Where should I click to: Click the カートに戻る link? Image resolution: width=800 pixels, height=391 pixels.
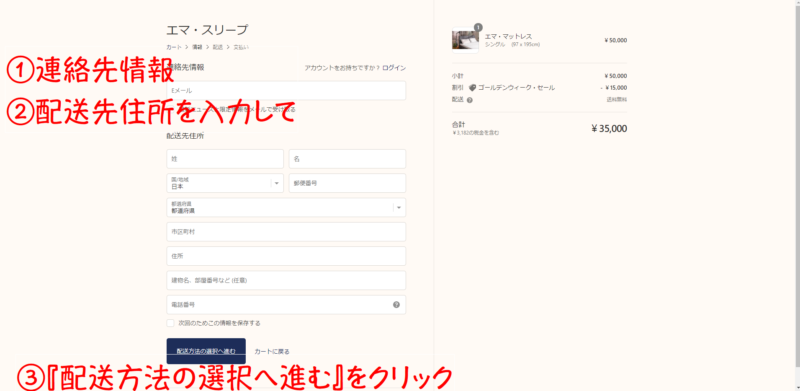(x=272, y=352)
